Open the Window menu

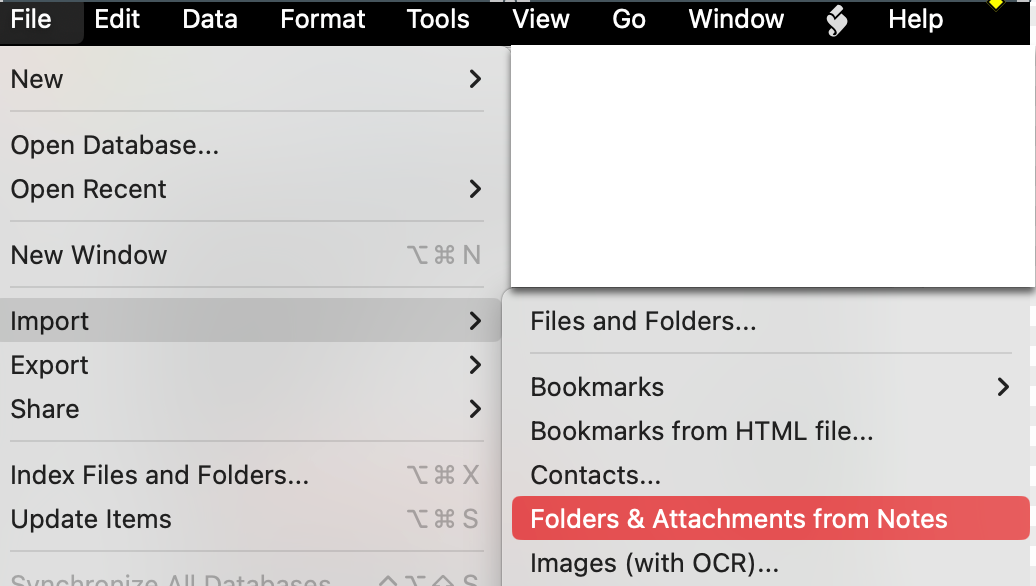coord(736,19)
